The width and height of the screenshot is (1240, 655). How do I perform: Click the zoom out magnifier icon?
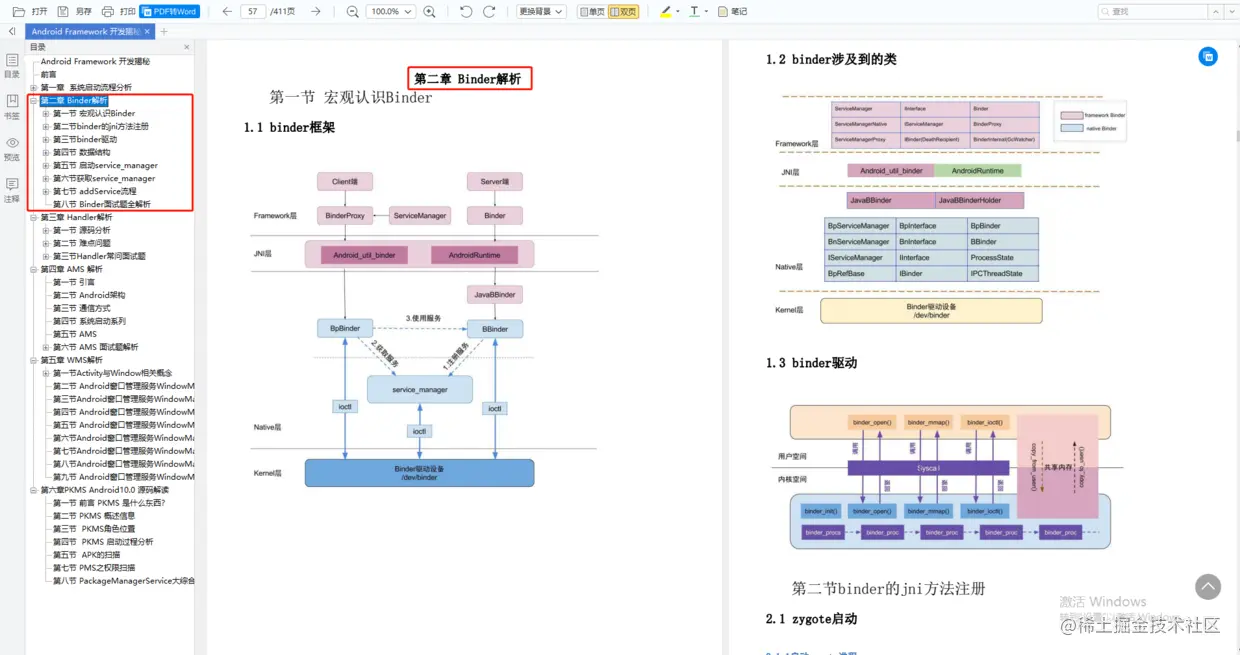tap(352, 11)
